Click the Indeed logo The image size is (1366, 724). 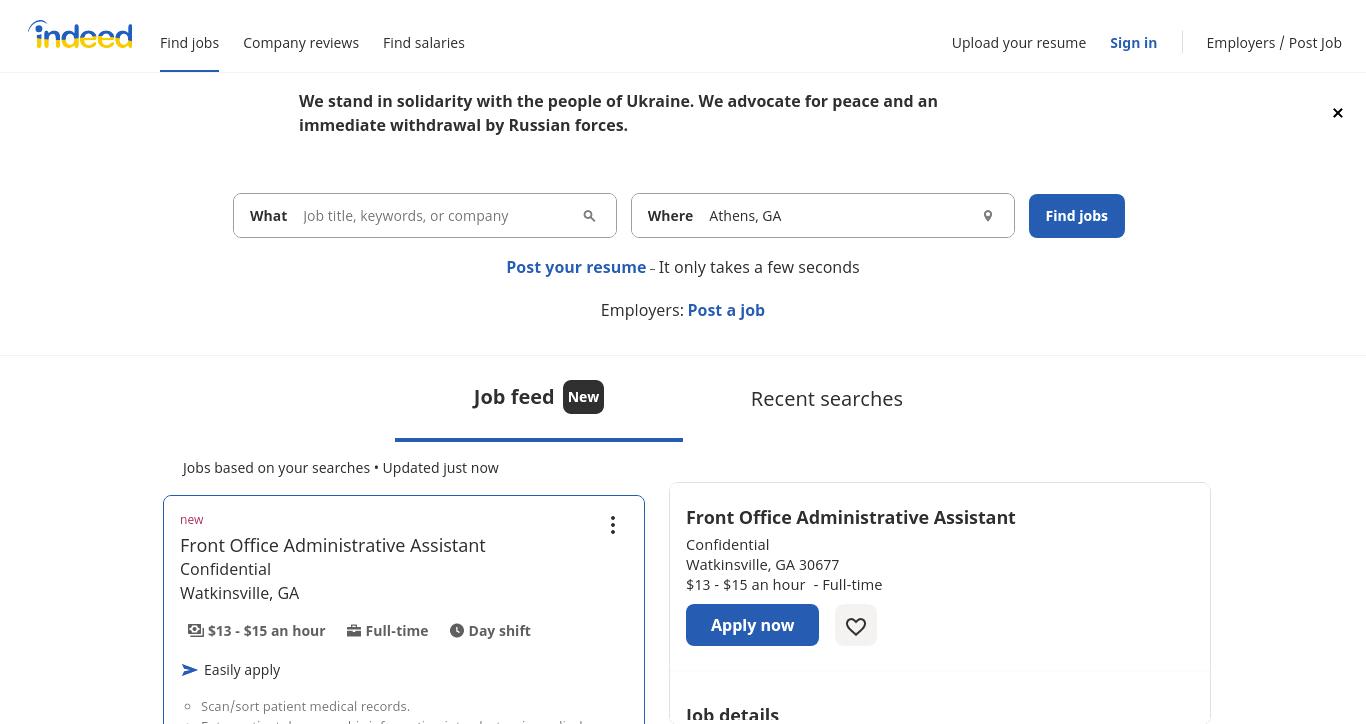(80, 35)
